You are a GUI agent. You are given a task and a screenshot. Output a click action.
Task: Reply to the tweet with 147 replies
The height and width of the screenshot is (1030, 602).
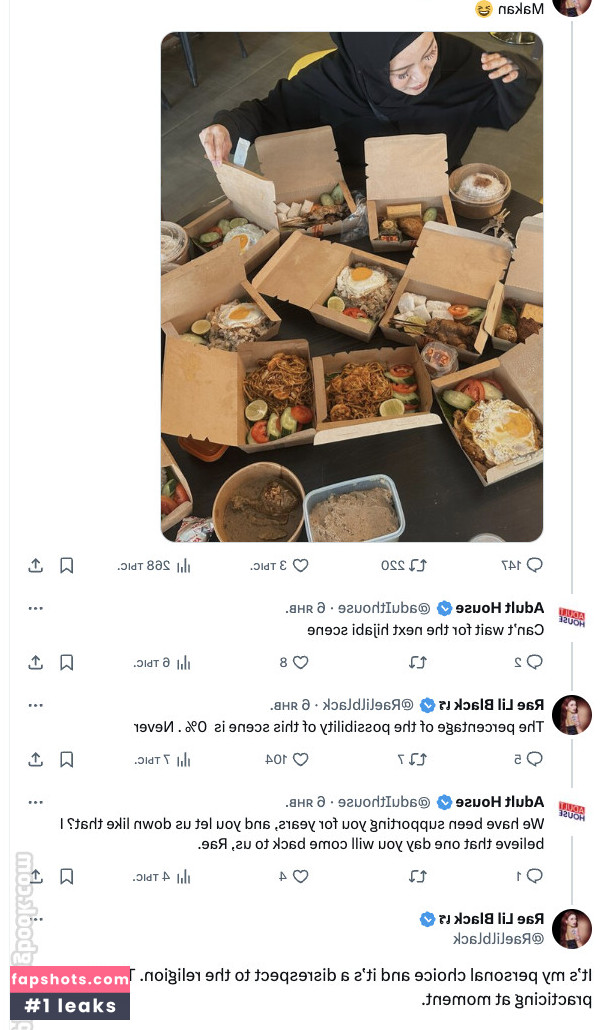pos(534,565)
